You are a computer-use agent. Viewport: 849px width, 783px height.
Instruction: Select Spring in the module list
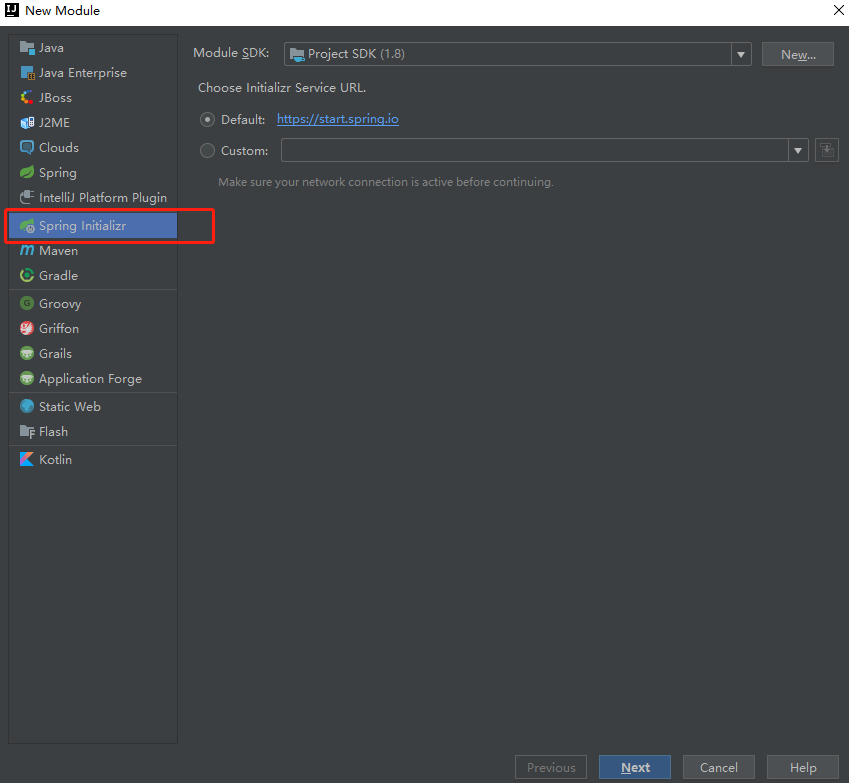pos(93,172)
